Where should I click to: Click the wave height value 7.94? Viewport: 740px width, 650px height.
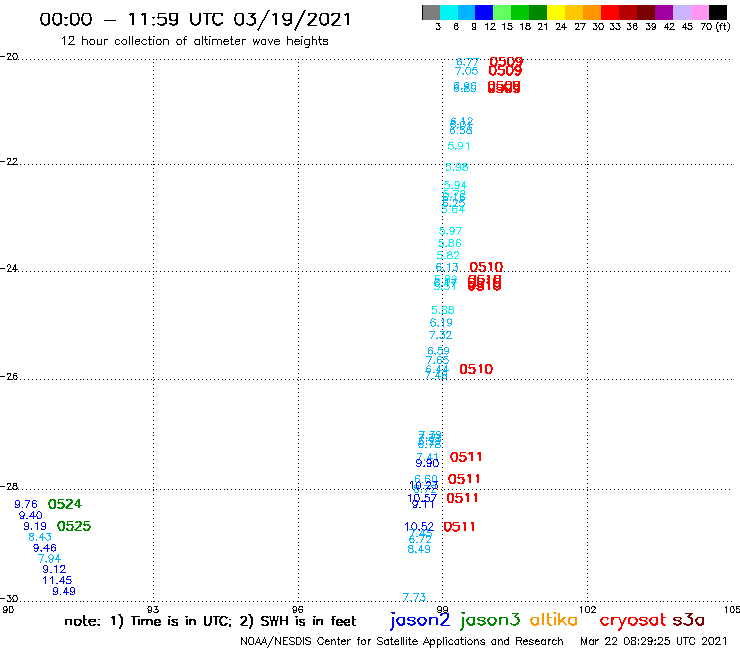pos(50,559)
